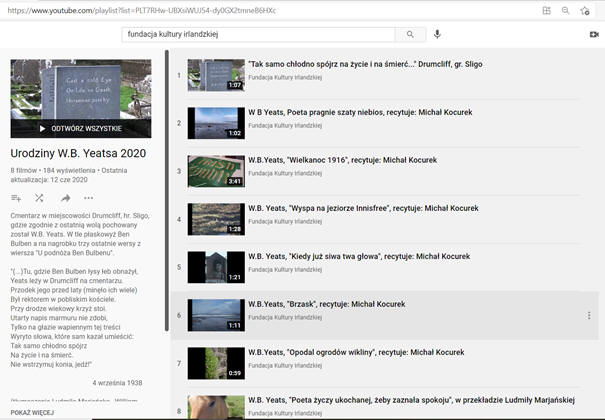The height and width of the screenshot is (420, 605).
Task: Open thumbnail of Opodal ogrodów wikliny video
Action: pos(216,363)
